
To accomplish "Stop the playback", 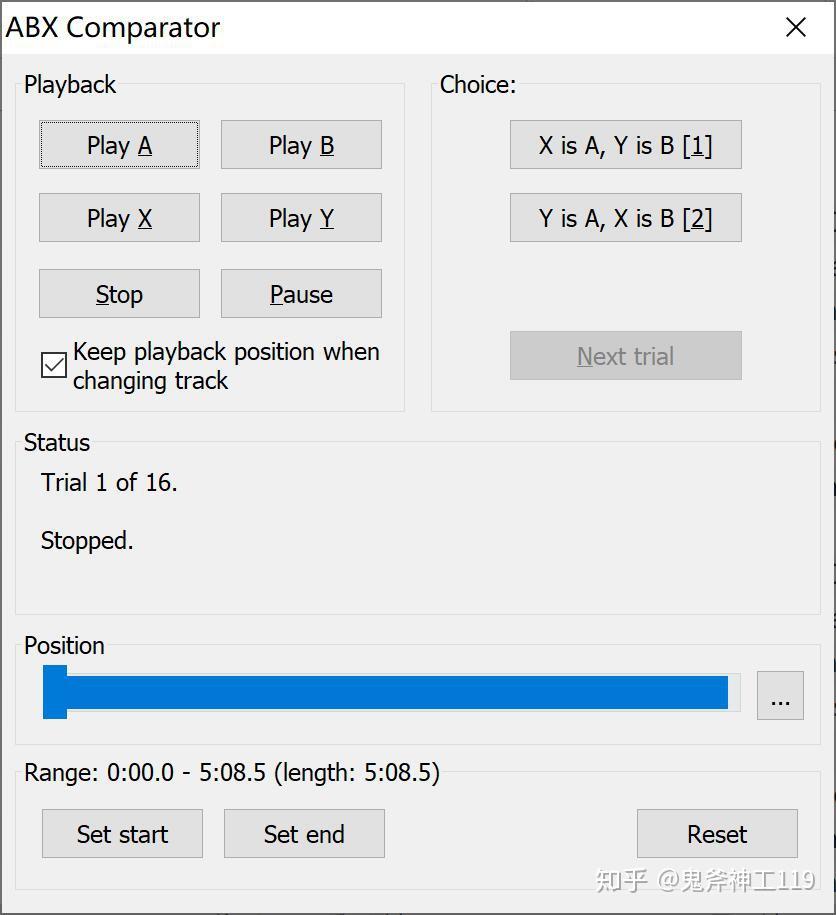I will [x=119, y=294].
